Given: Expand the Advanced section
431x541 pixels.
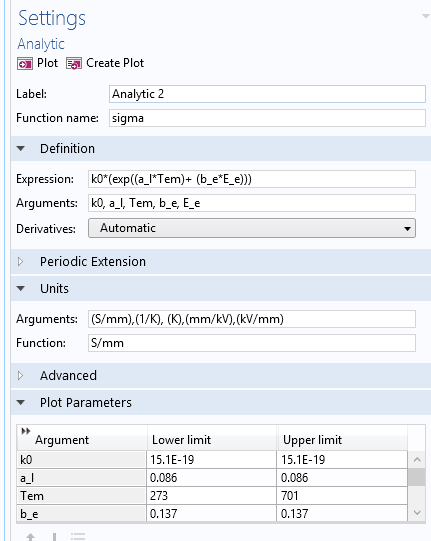Looking at the screenshot, I should (20, 375).
